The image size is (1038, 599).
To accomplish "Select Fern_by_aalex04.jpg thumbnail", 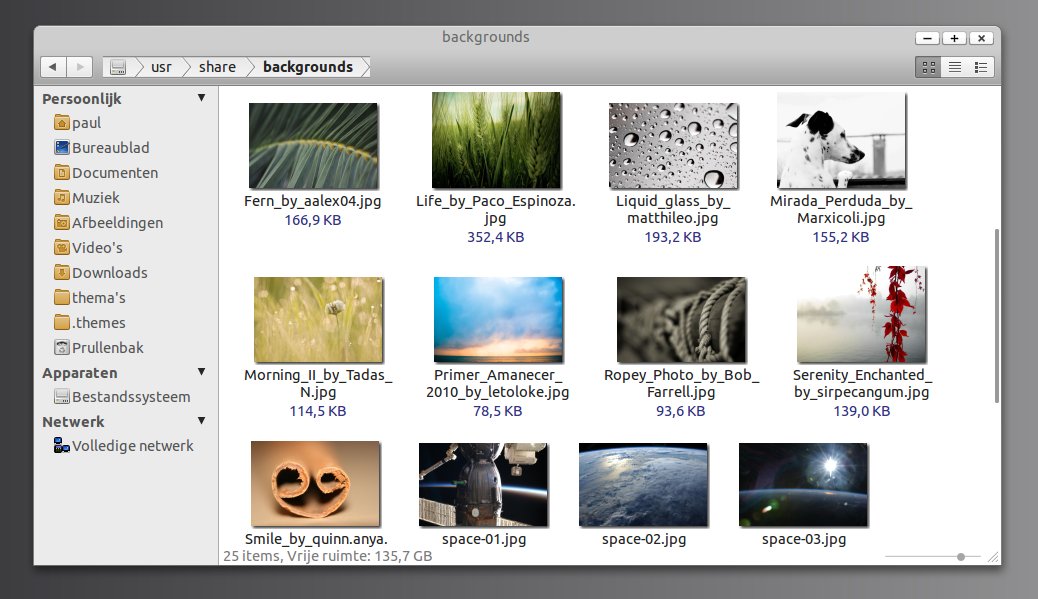I will [x=313, y=146].
